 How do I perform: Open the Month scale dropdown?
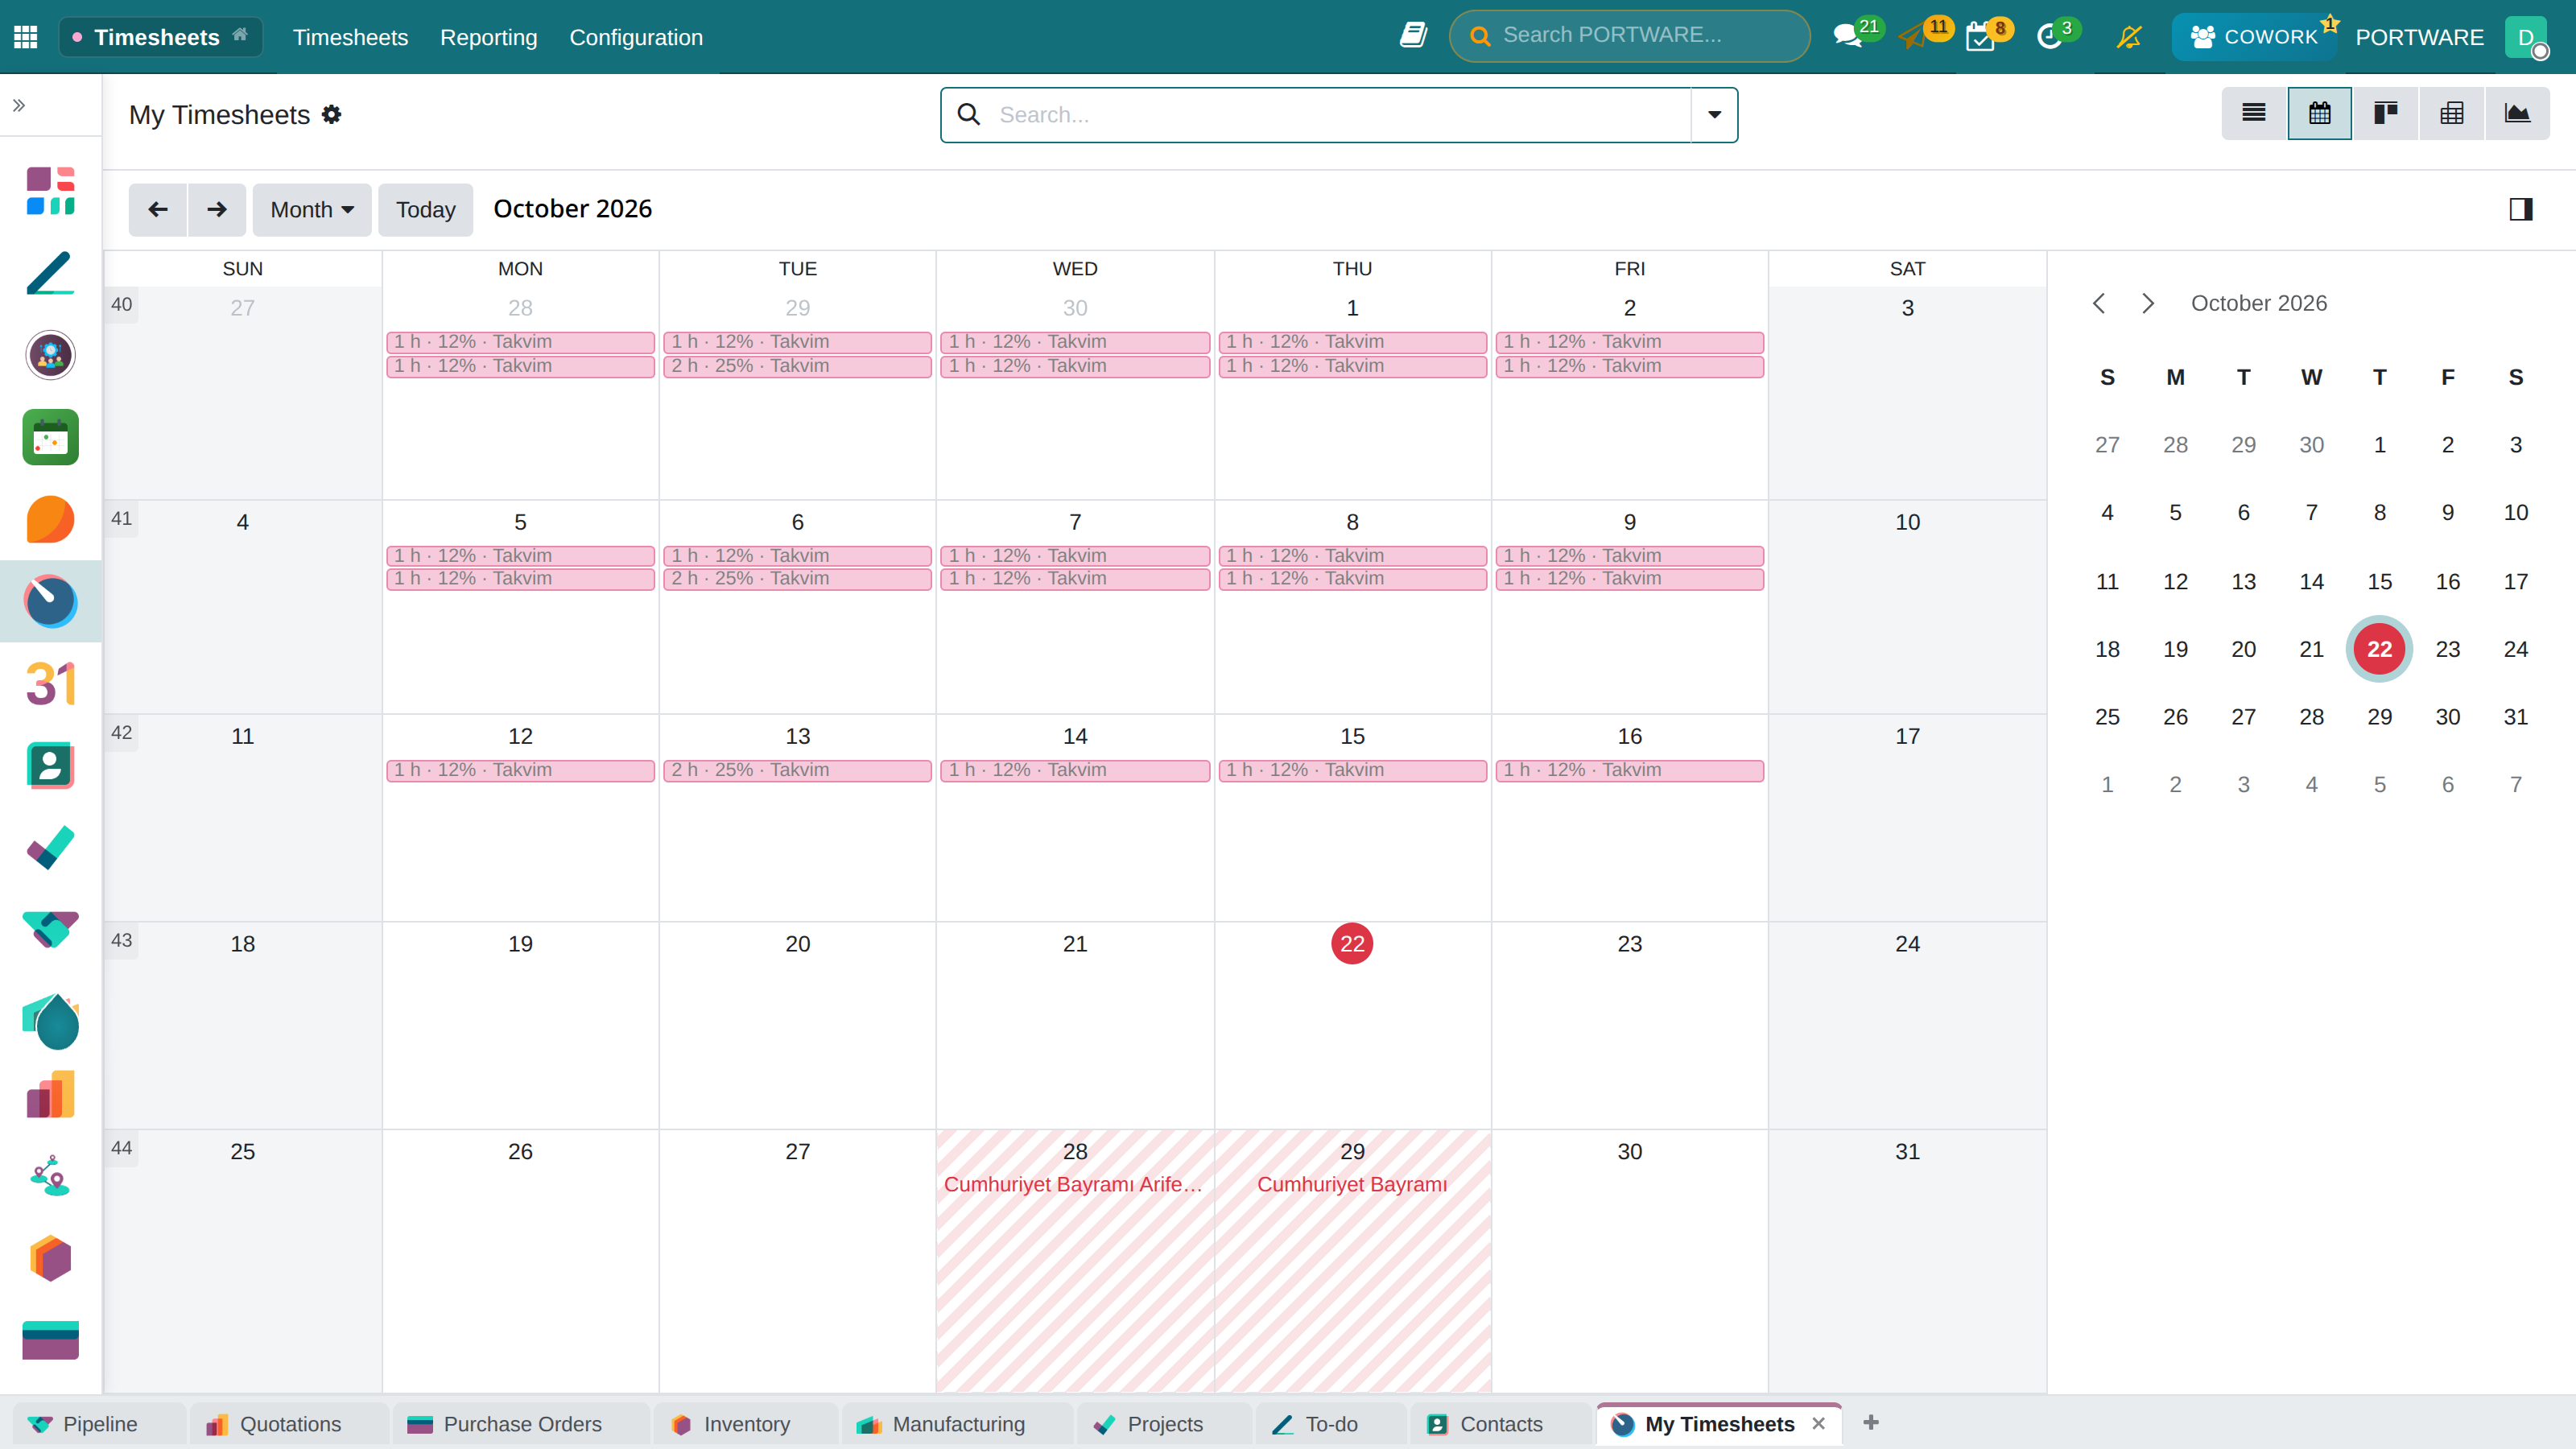click(312, 210)
